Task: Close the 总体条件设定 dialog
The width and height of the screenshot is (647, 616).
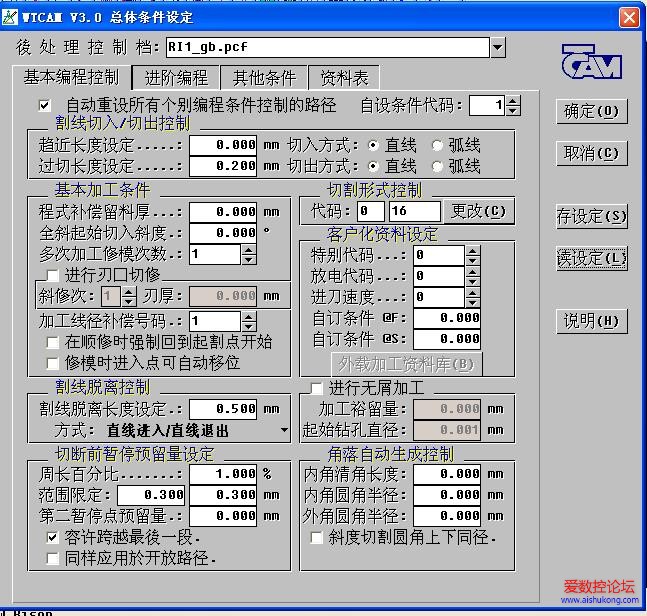Action: point(629,18)
